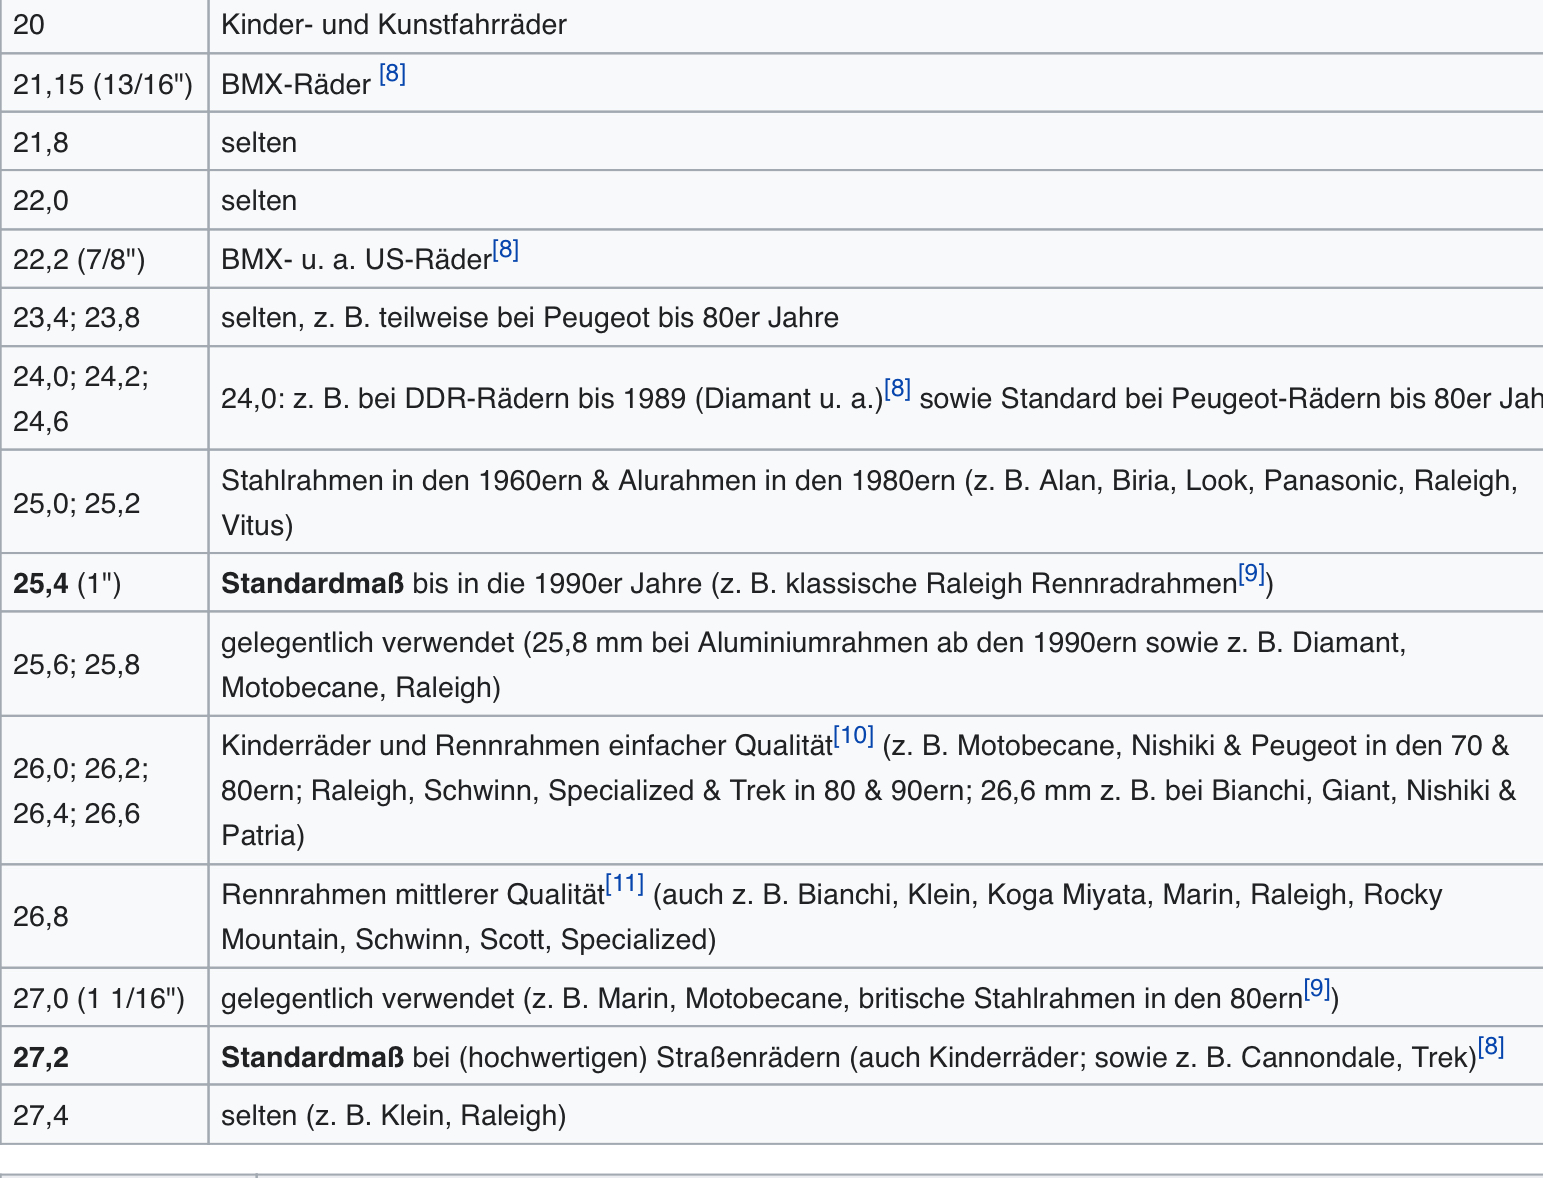Click 'Rennrahmen mittlerer Qualität' text

tap(413, 895)
